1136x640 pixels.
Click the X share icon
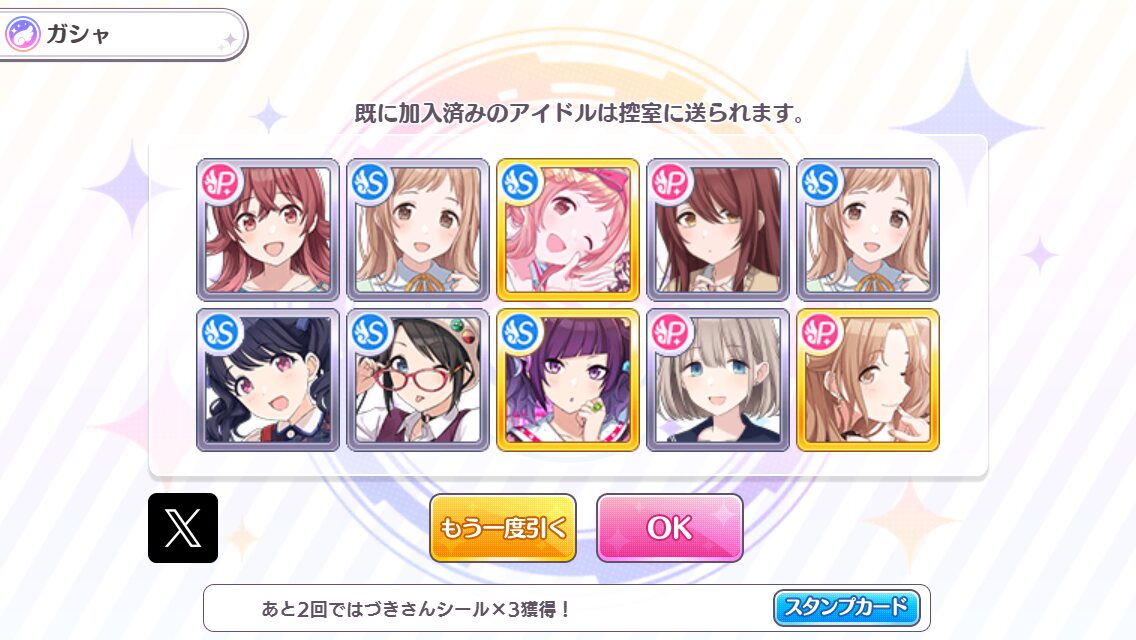[183, 528]
